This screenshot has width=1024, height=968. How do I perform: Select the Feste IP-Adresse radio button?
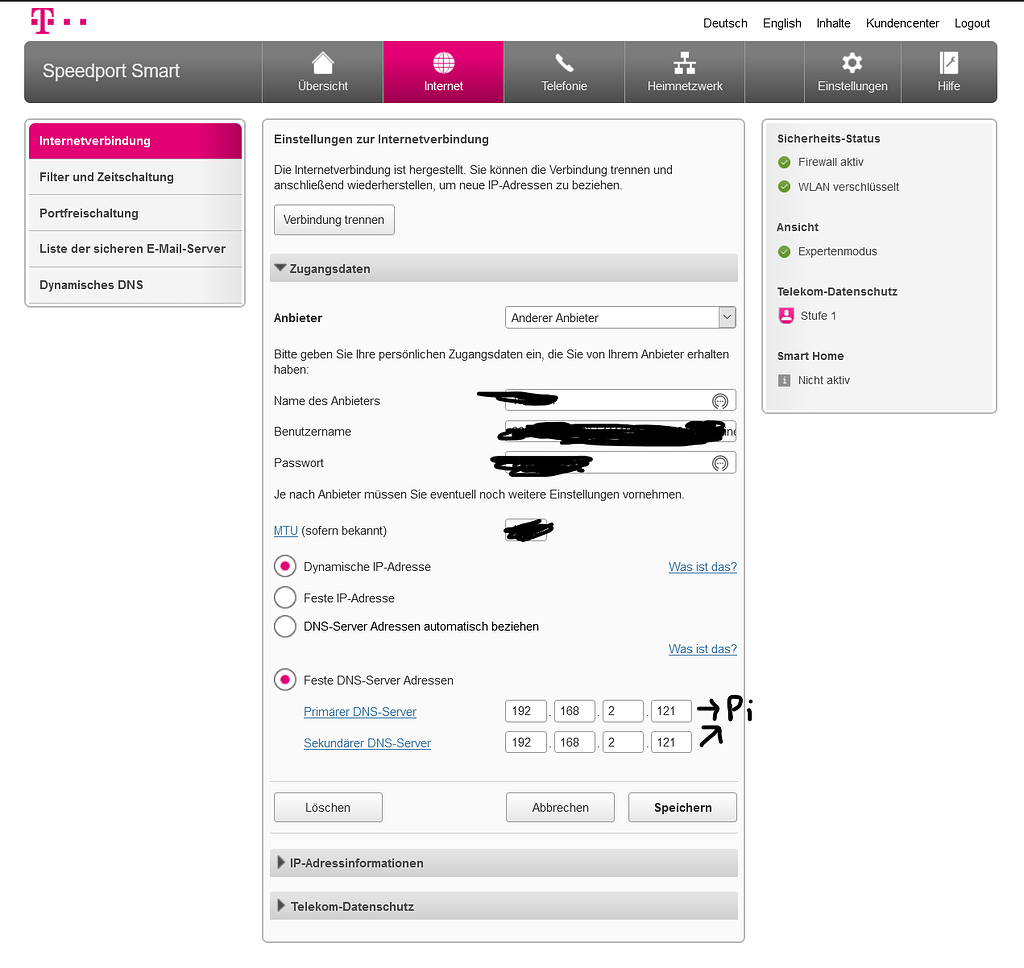tap(285, 598)
